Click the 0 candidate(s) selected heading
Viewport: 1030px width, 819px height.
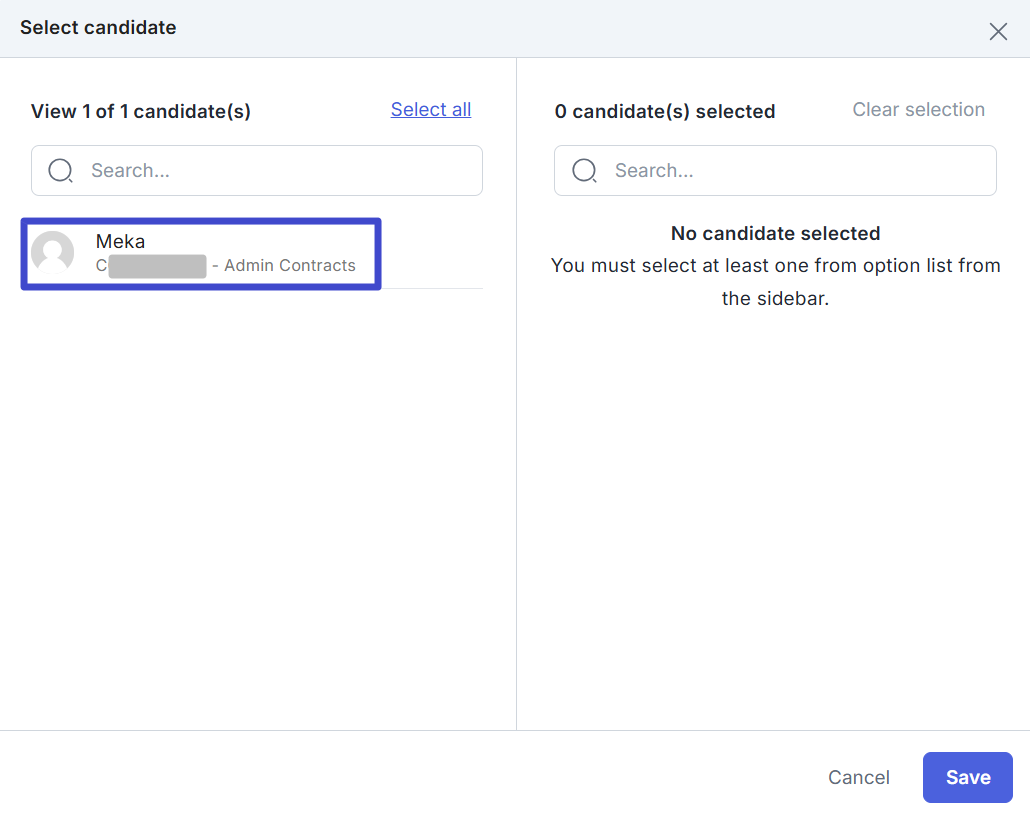click(665, 112)
